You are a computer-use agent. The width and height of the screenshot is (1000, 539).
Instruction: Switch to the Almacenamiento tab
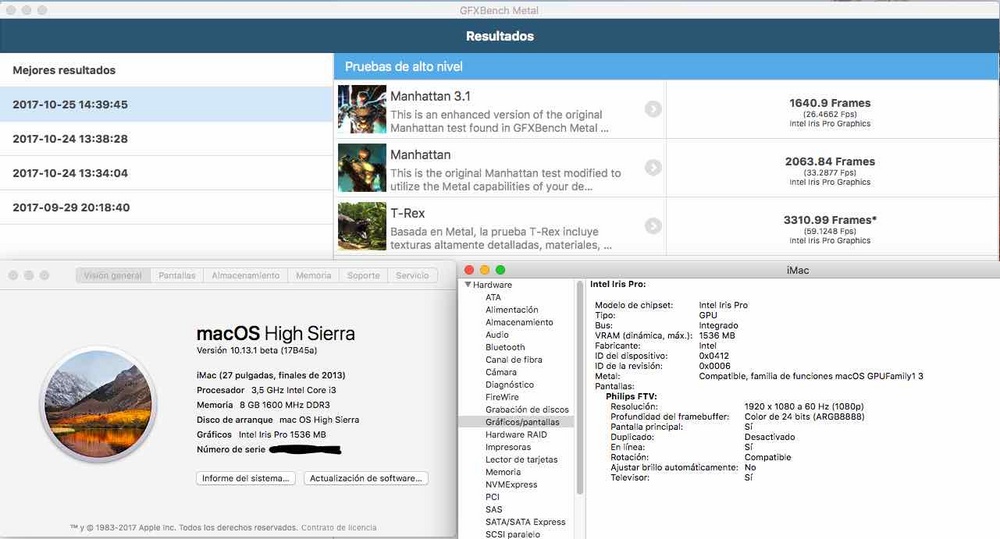246,276
